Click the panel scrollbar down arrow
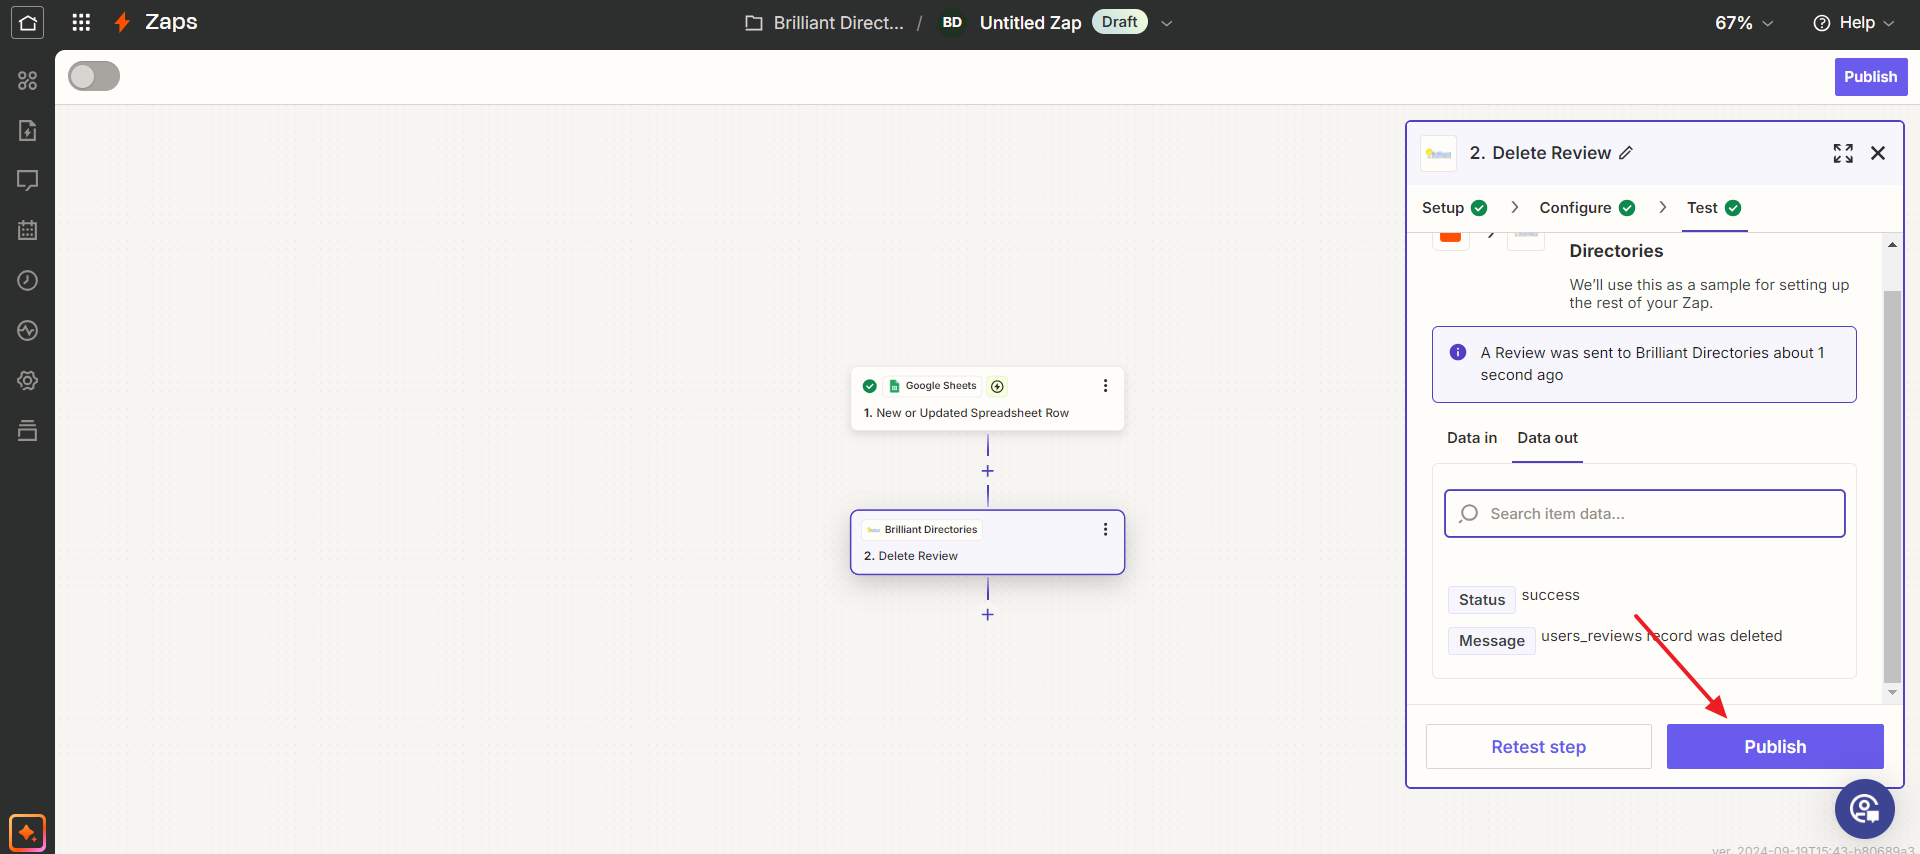 coord(1892,692)
